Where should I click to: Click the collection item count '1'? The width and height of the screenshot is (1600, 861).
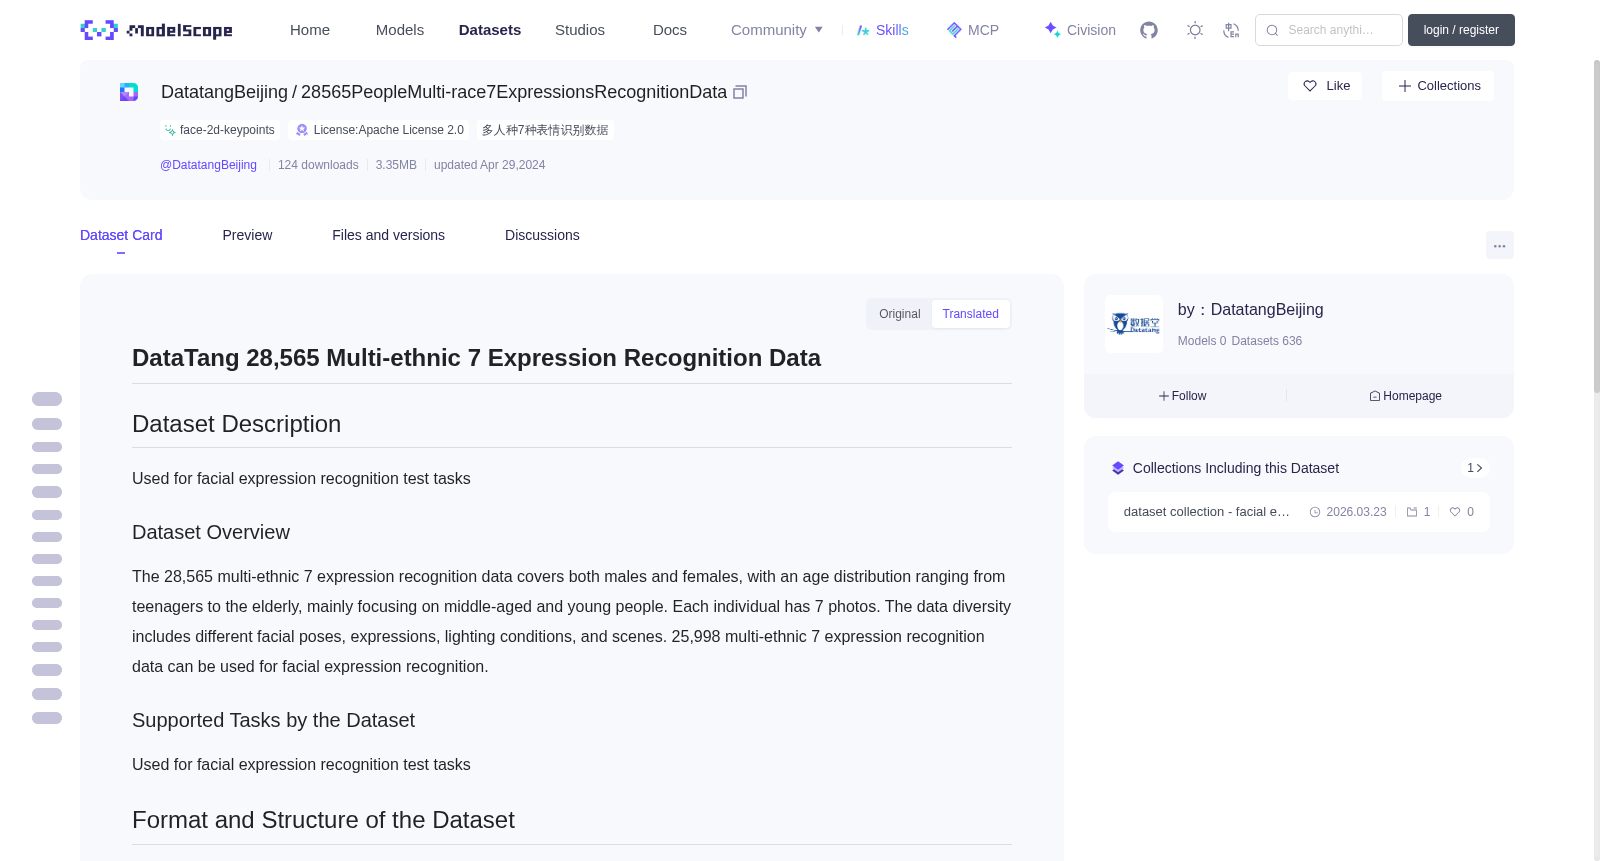(x=1418, y=512)
